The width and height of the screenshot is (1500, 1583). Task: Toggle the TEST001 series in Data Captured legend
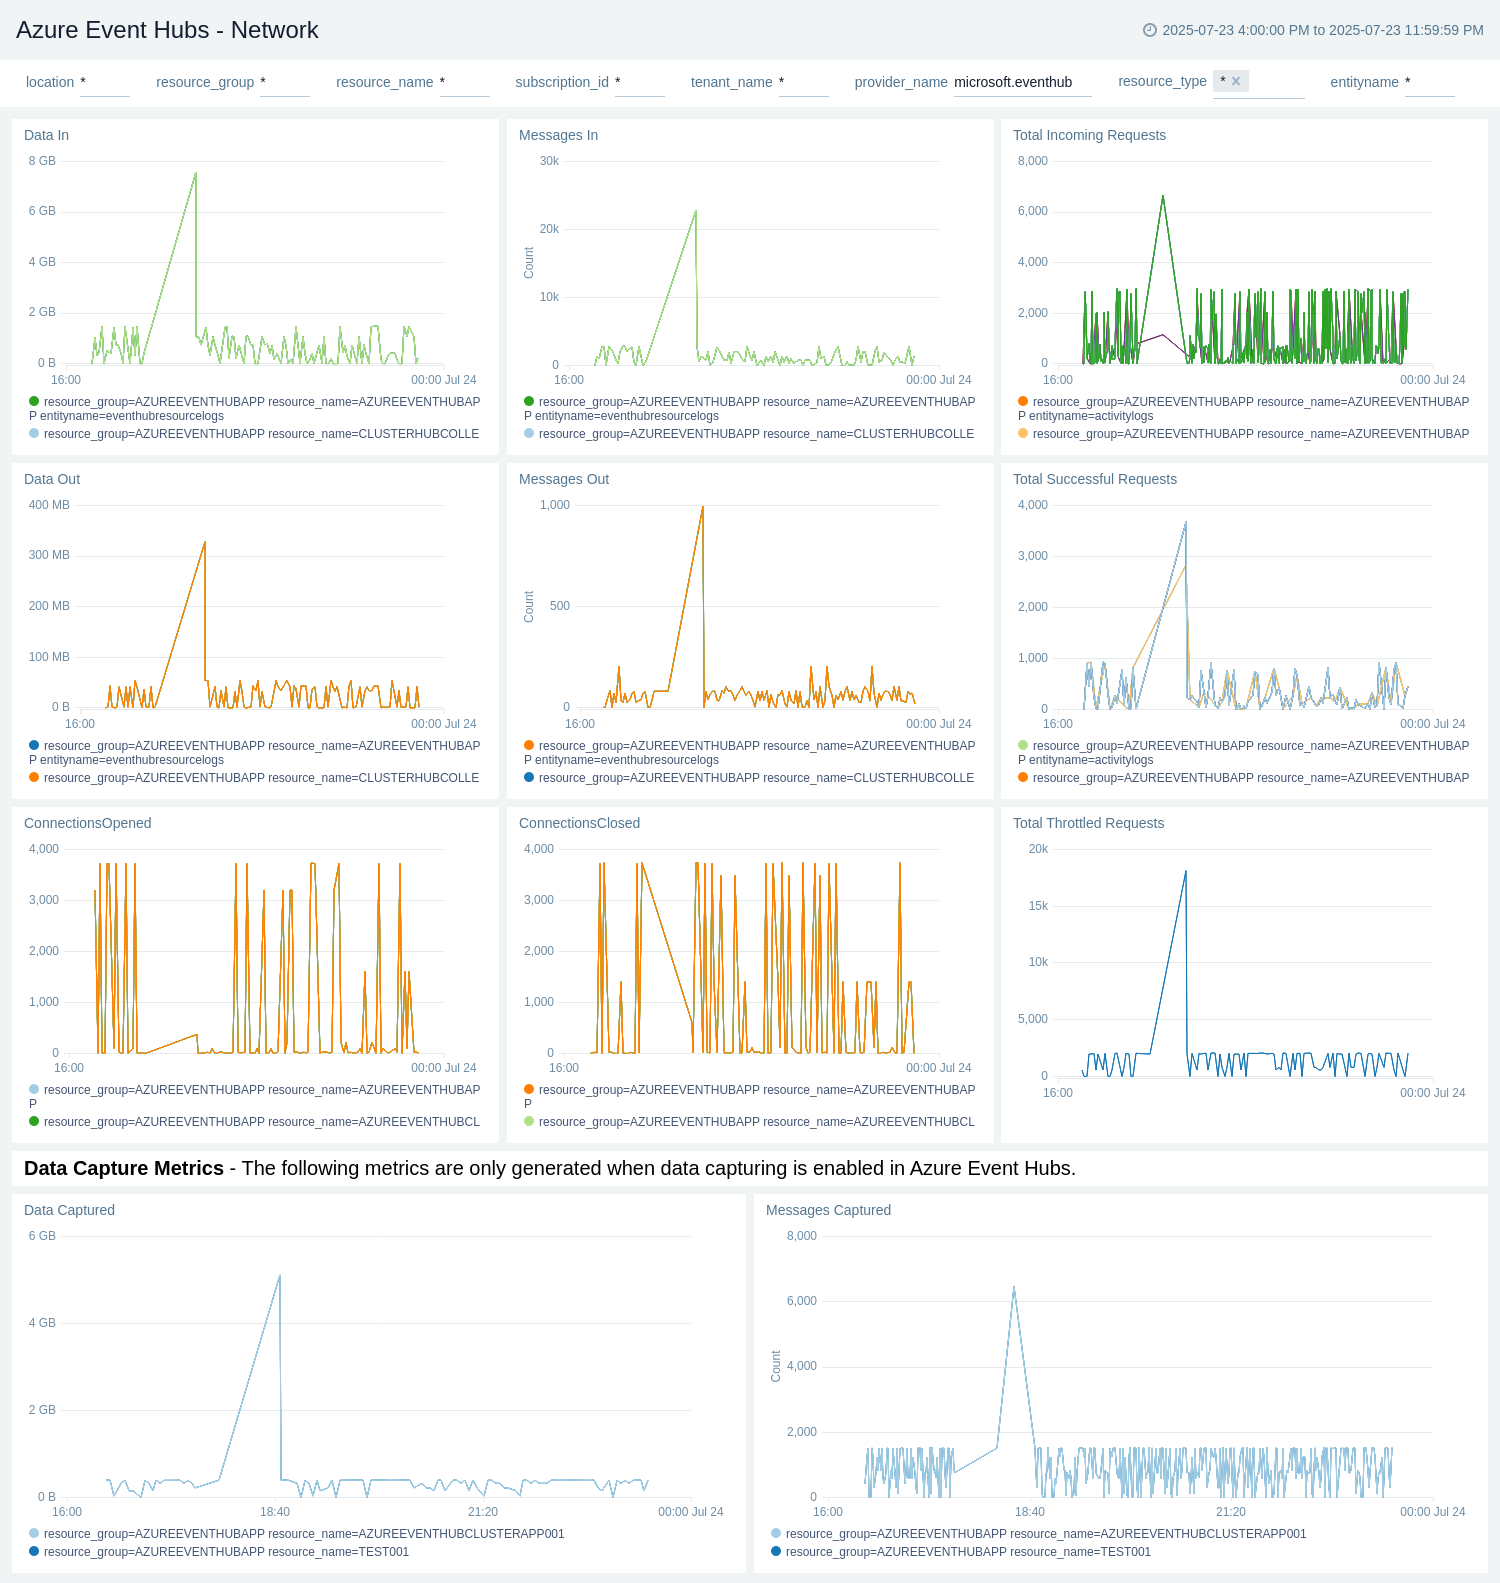219,1552
